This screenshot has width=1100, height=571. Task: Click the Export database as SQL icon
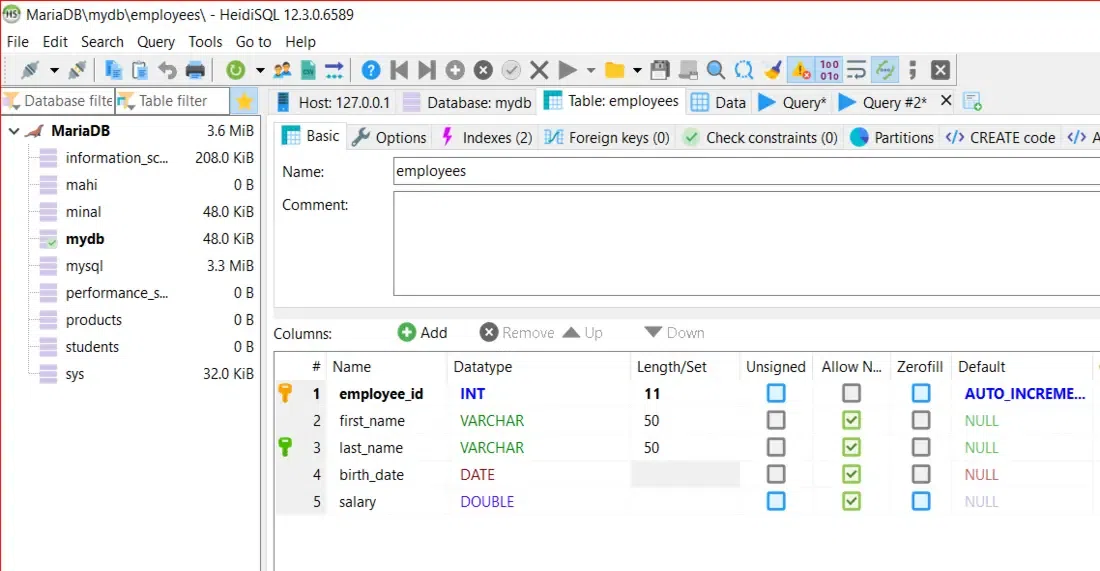(x=334, y=70)
